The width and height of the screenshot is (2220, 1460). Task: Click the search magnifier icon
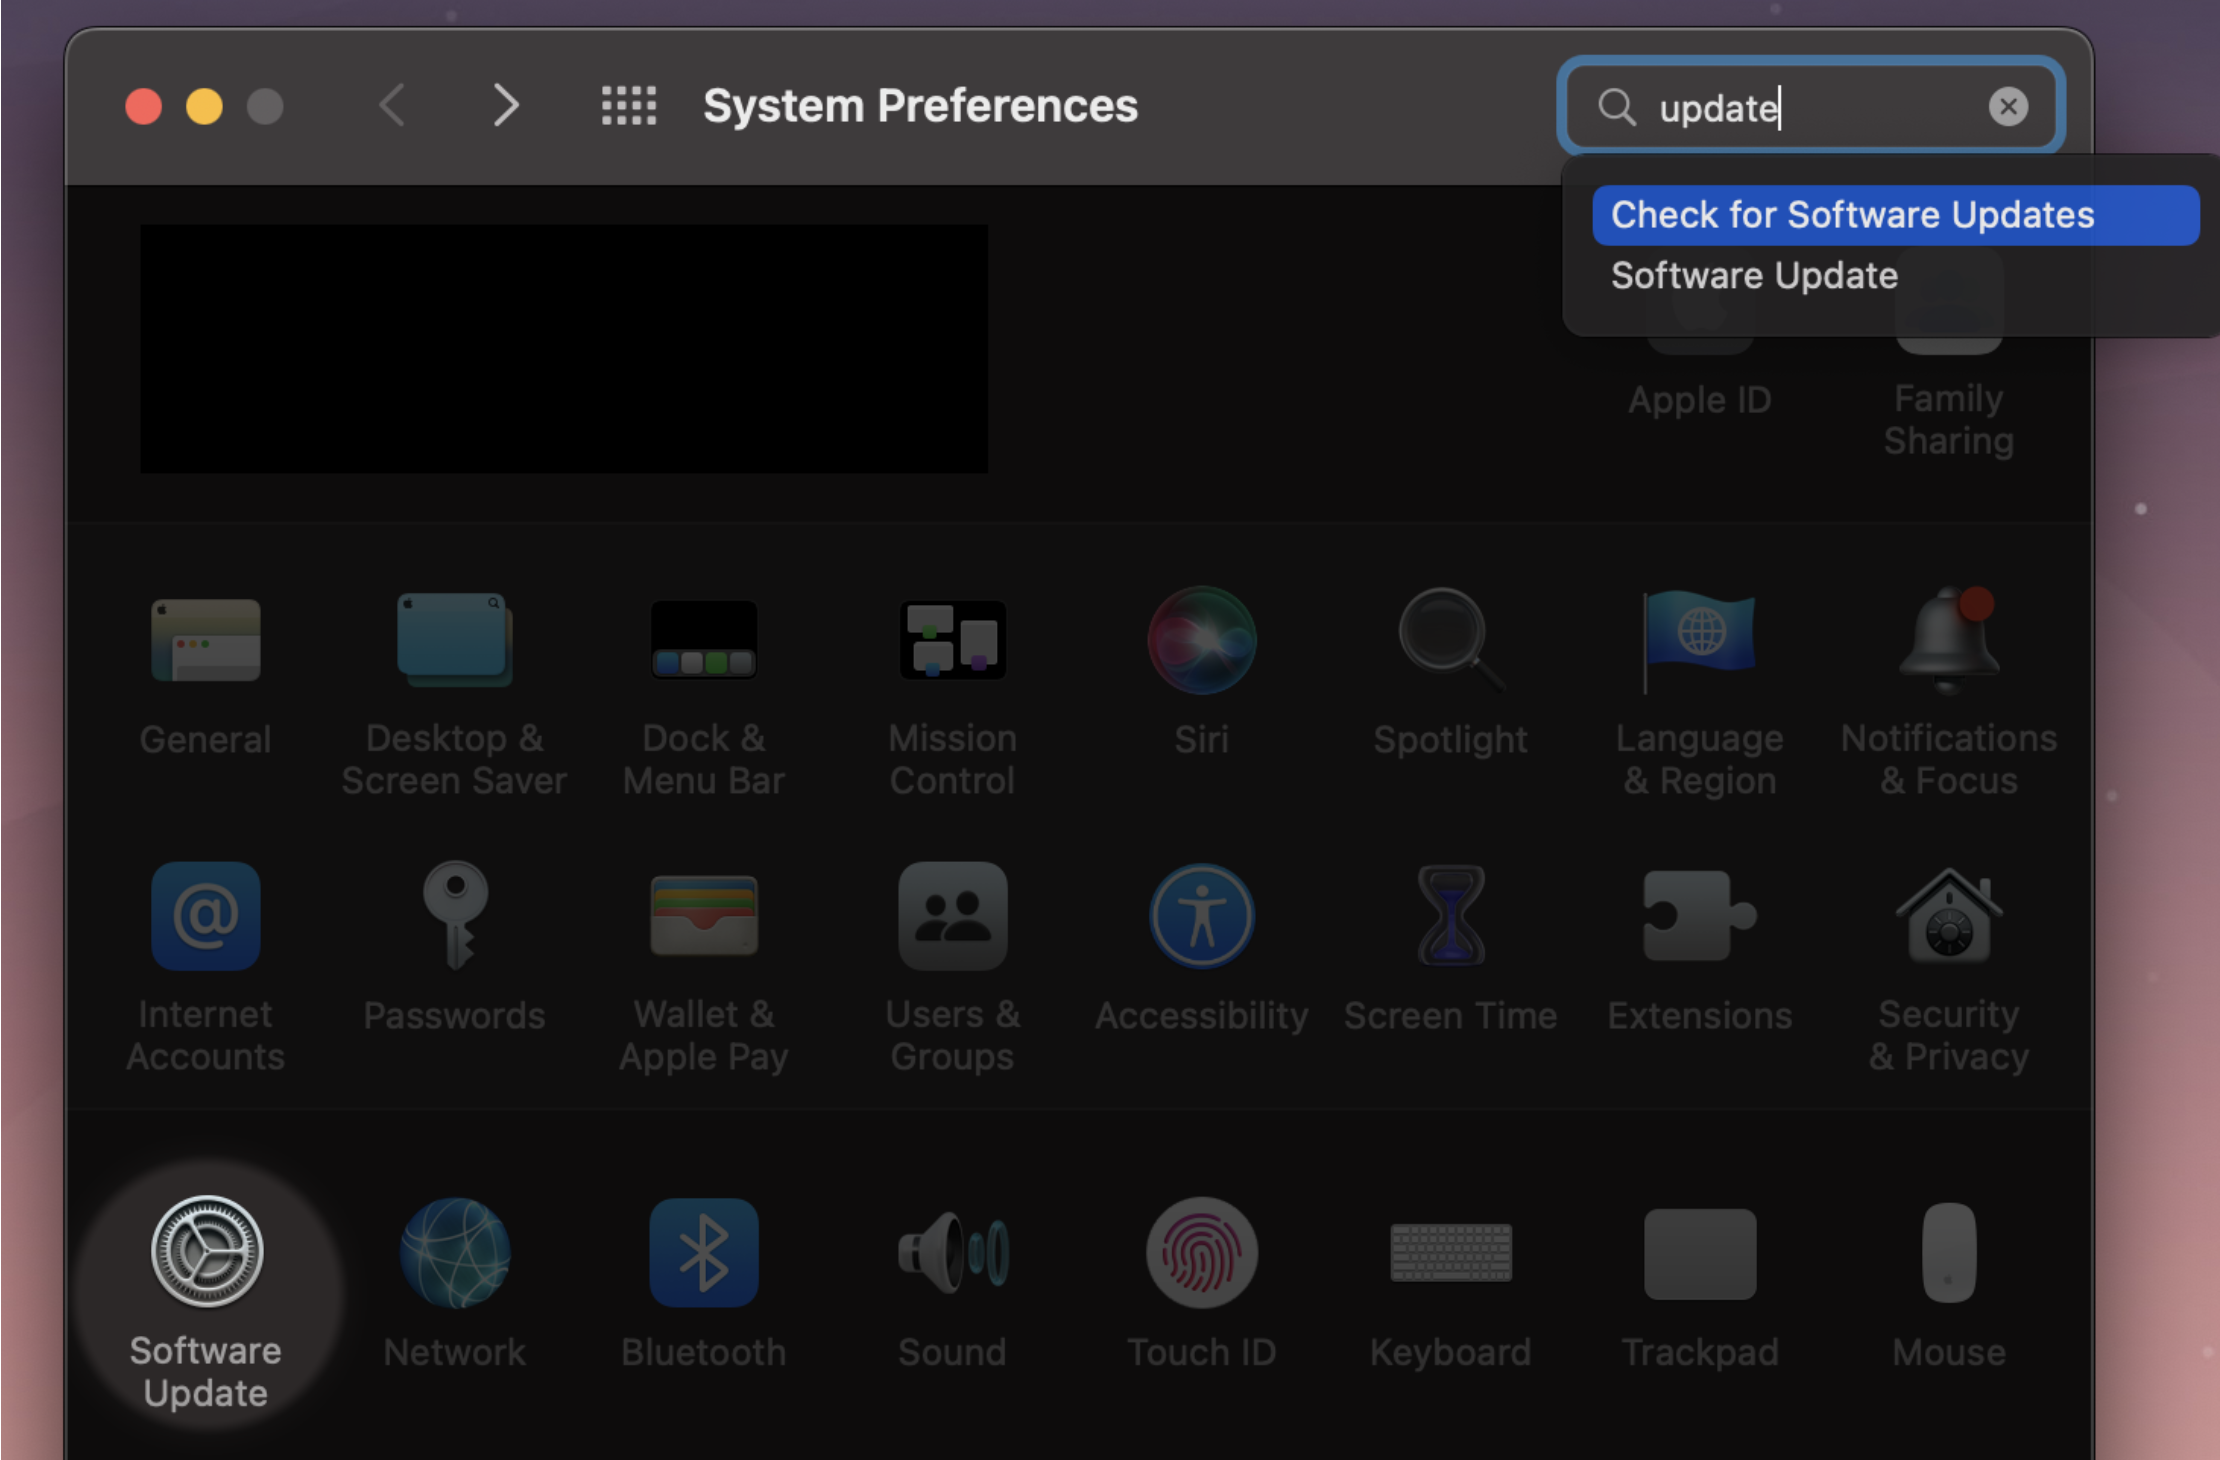[x=1616, y=106]
